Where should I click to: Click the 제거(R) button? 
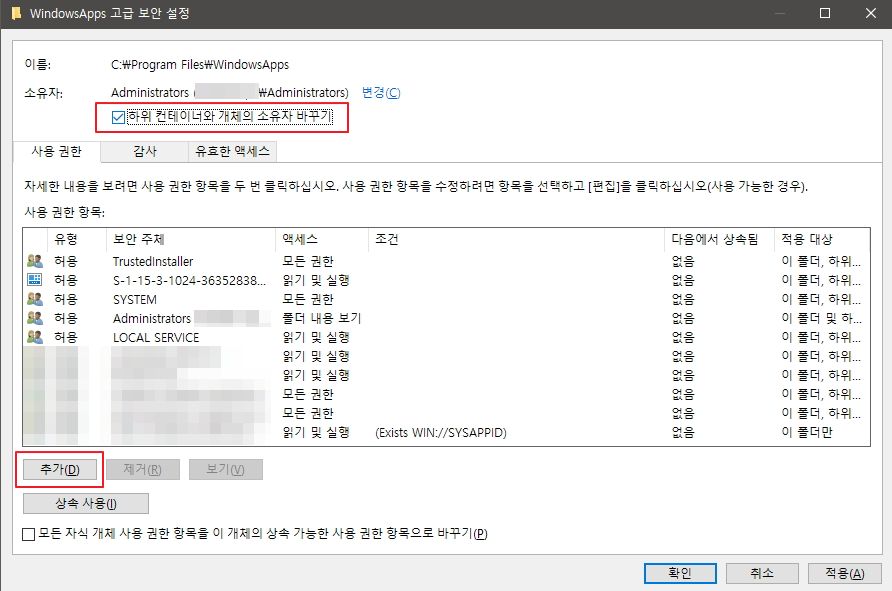point(143,470)
